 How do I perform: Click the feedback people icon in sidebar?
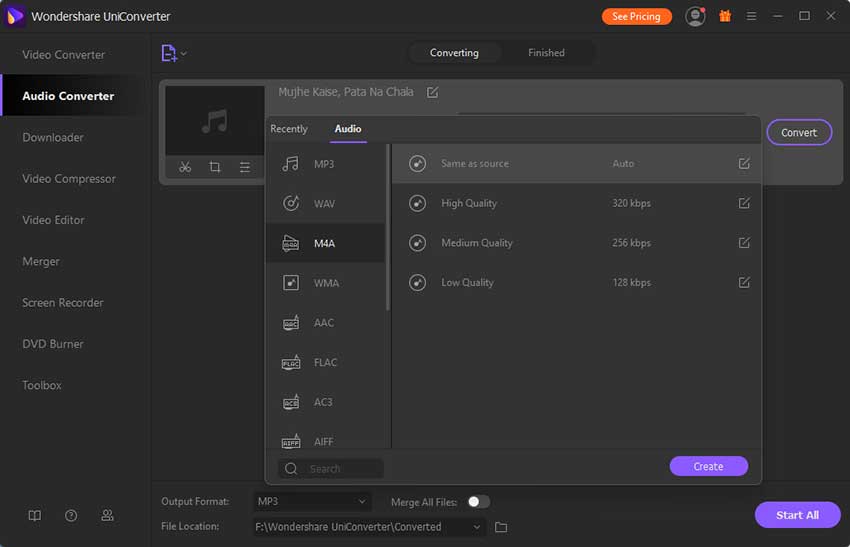[x=107, y=516]
